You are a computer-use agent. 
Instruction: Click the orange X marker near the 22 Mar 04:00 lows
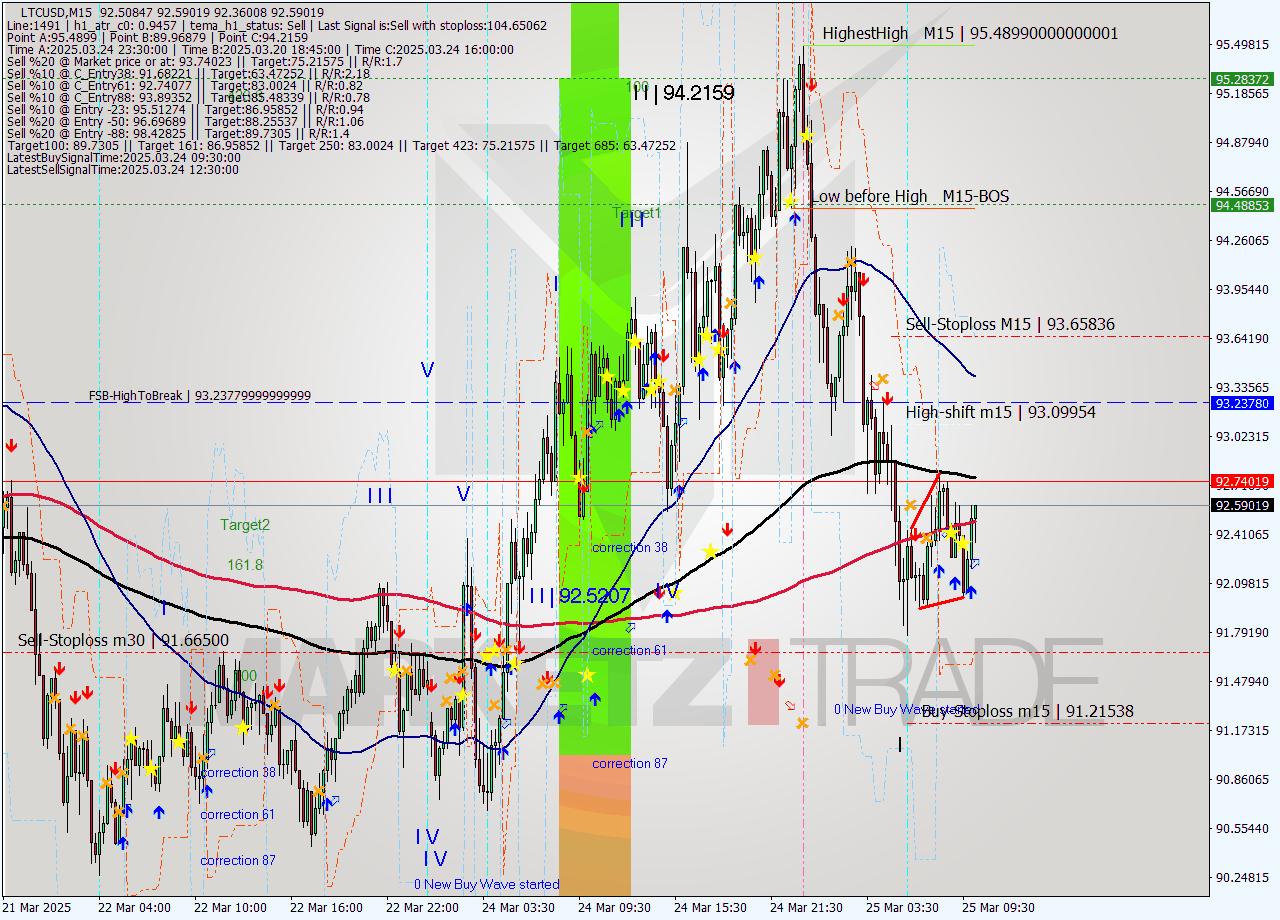point(106,783)
